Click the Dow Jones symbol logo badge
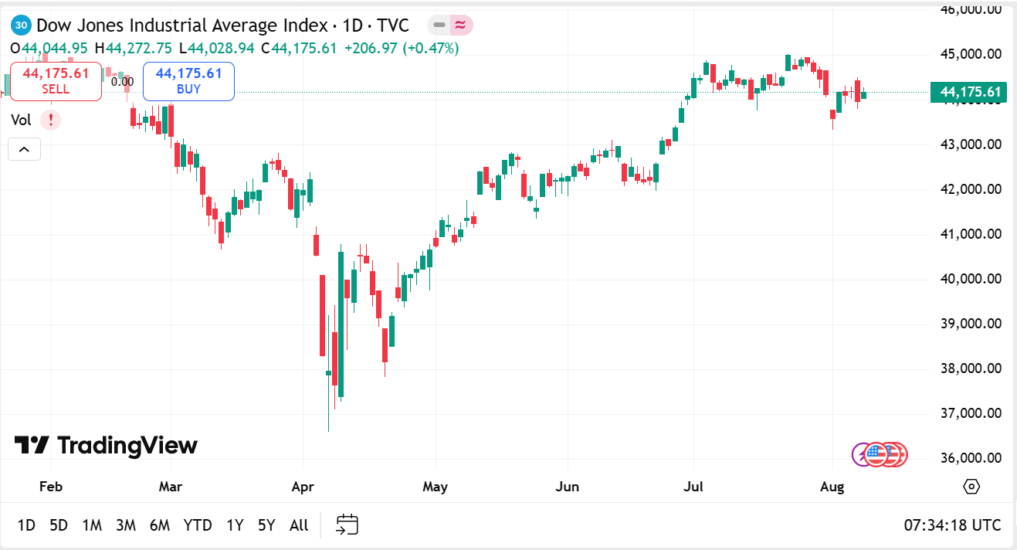The image size is (1017, 550). 21,24
